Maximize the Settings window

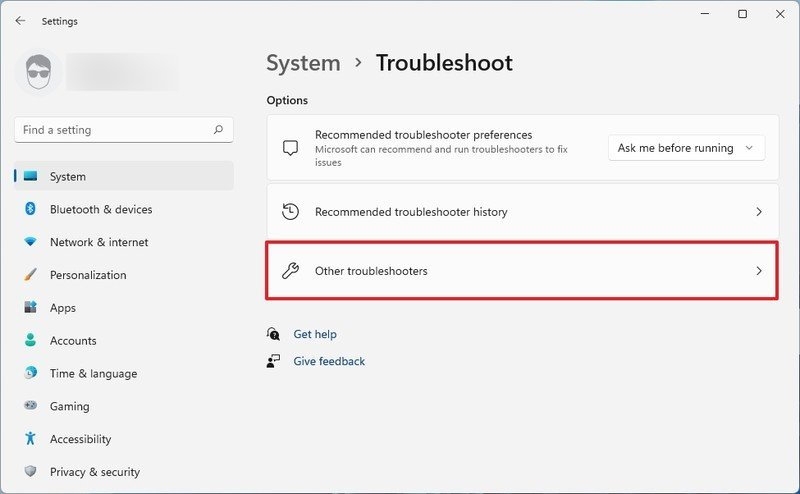(743, 14)
